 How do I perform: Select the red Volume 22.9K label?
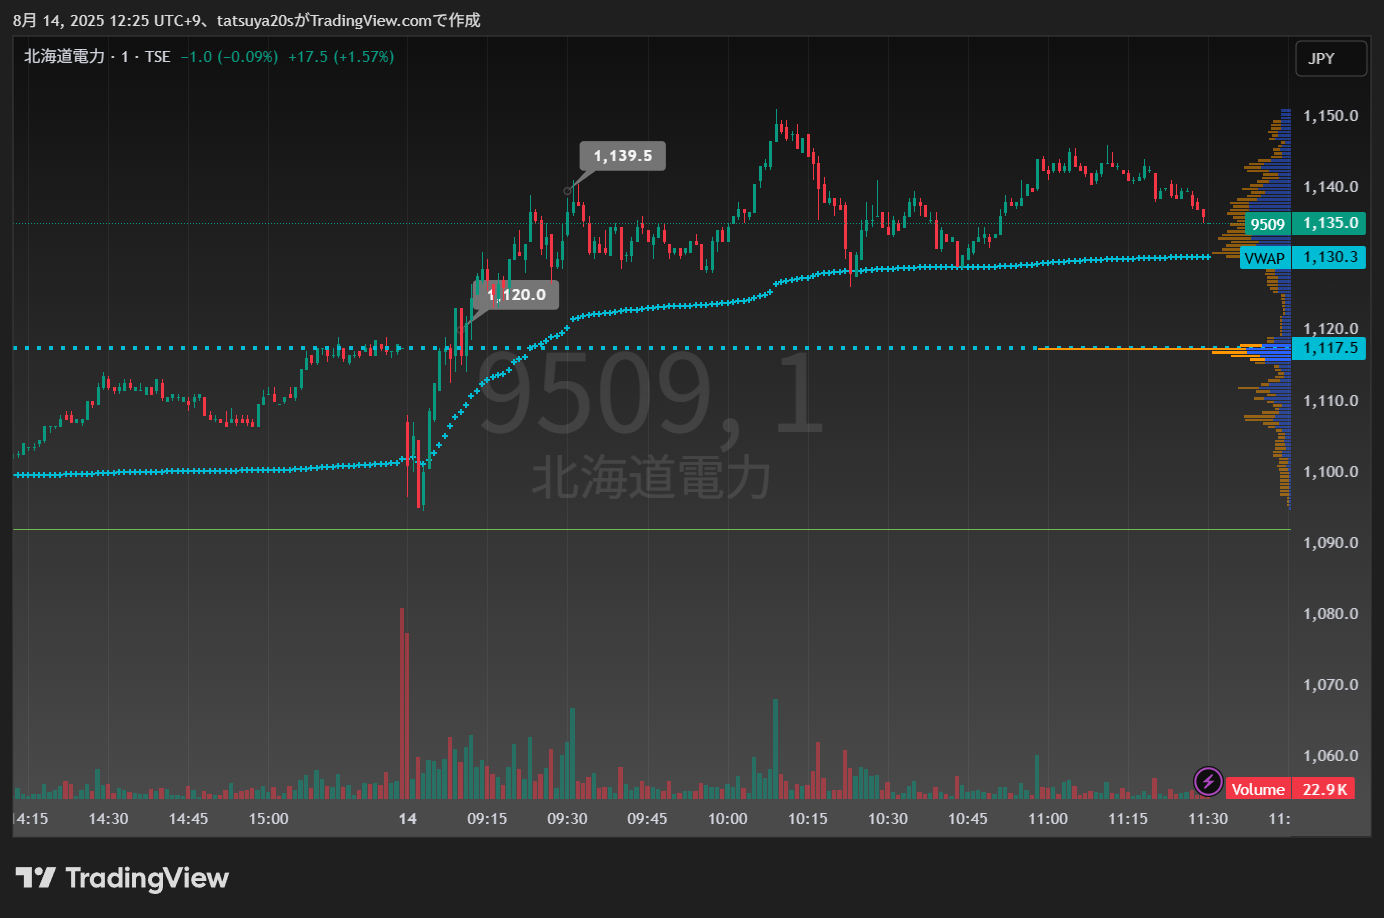[1290, 789]
